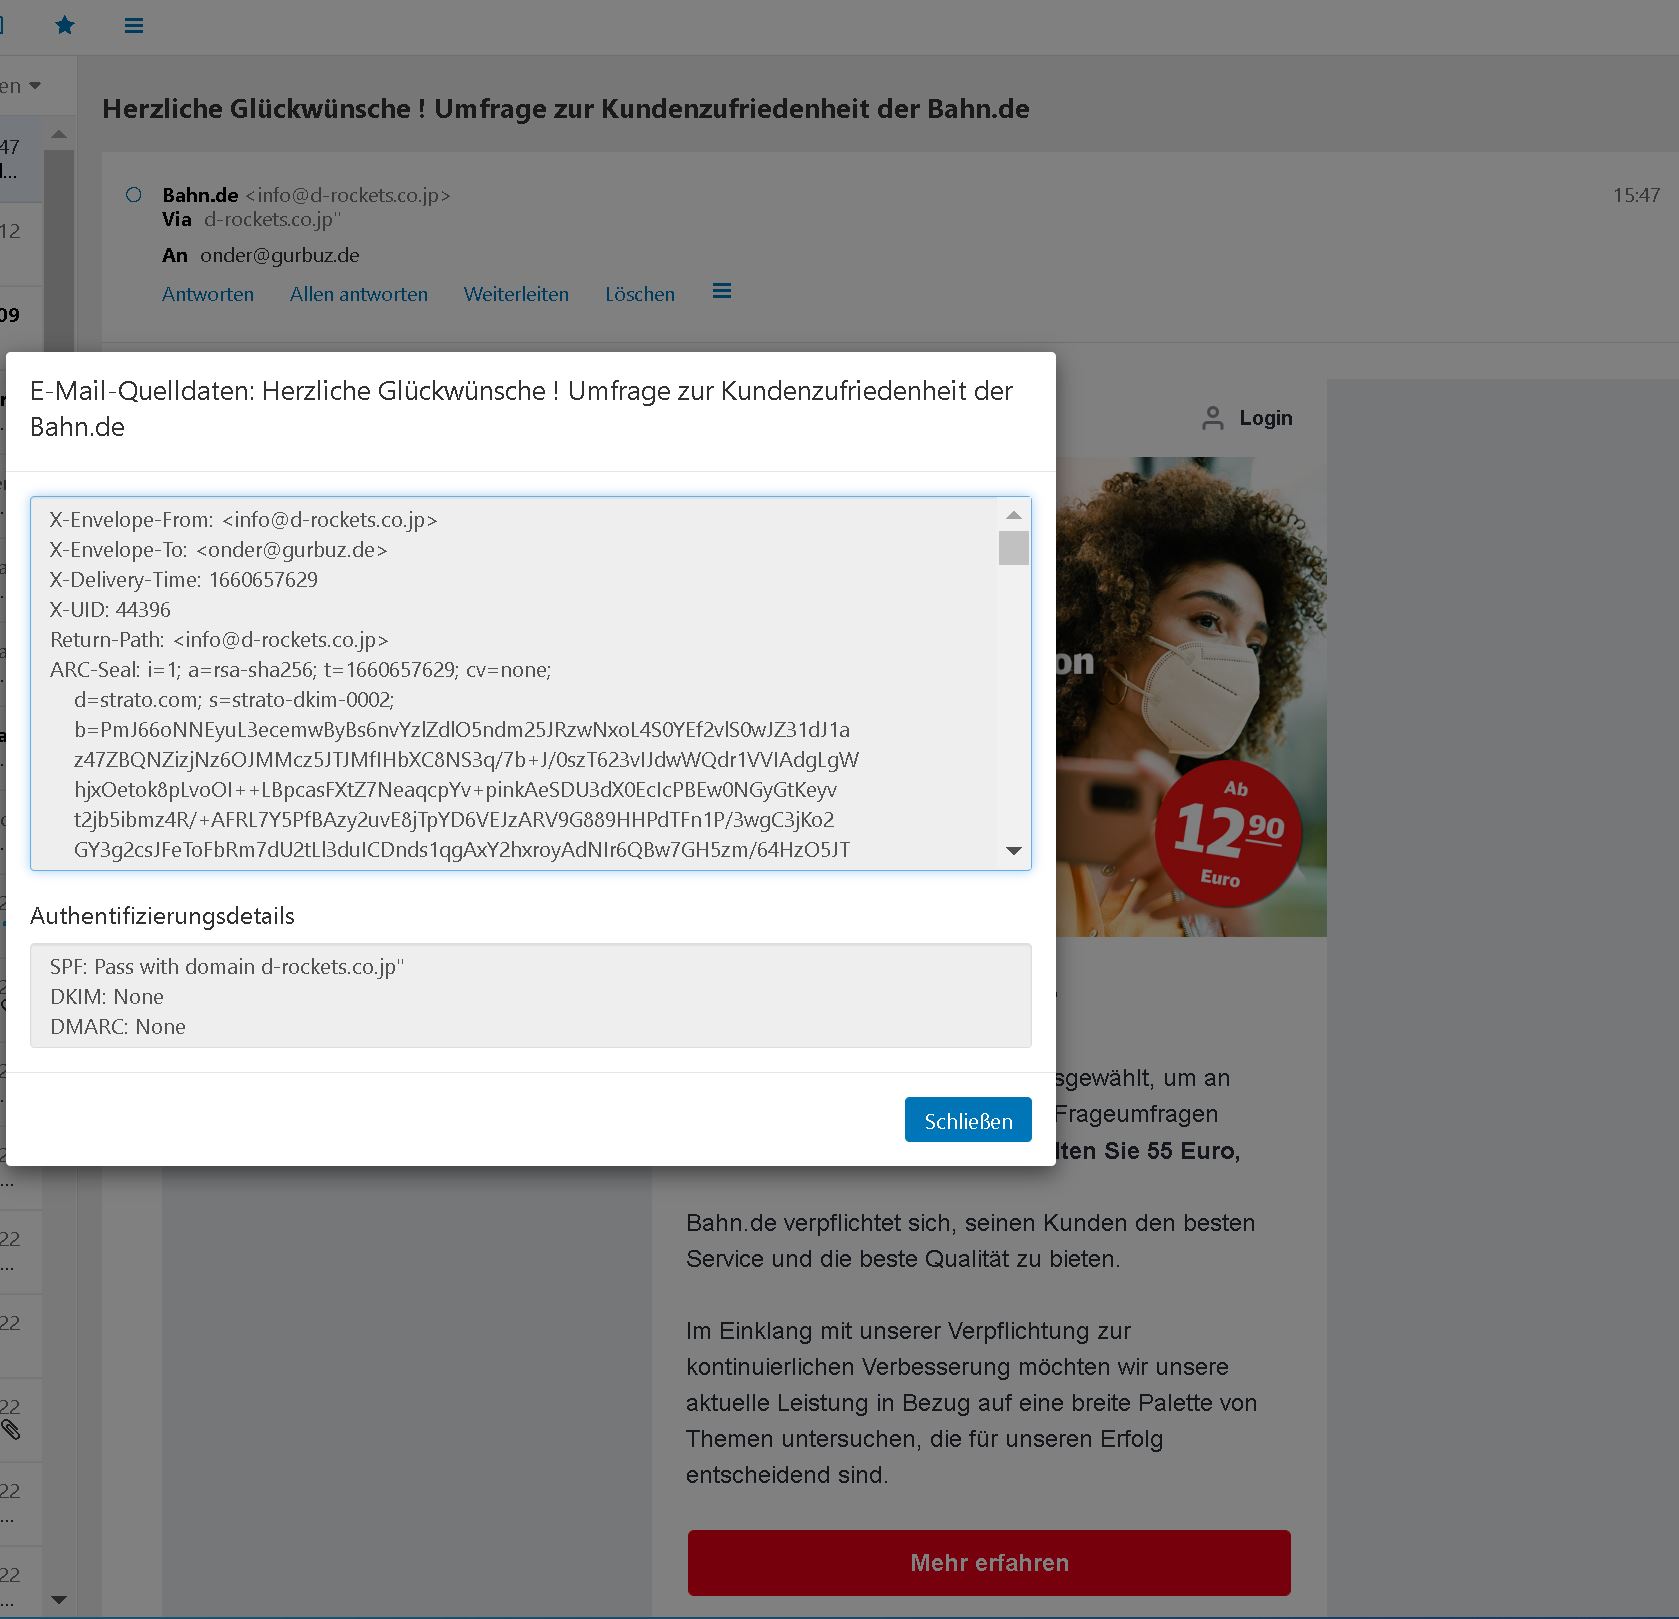Open the hamburger menu in top bar

134,26
